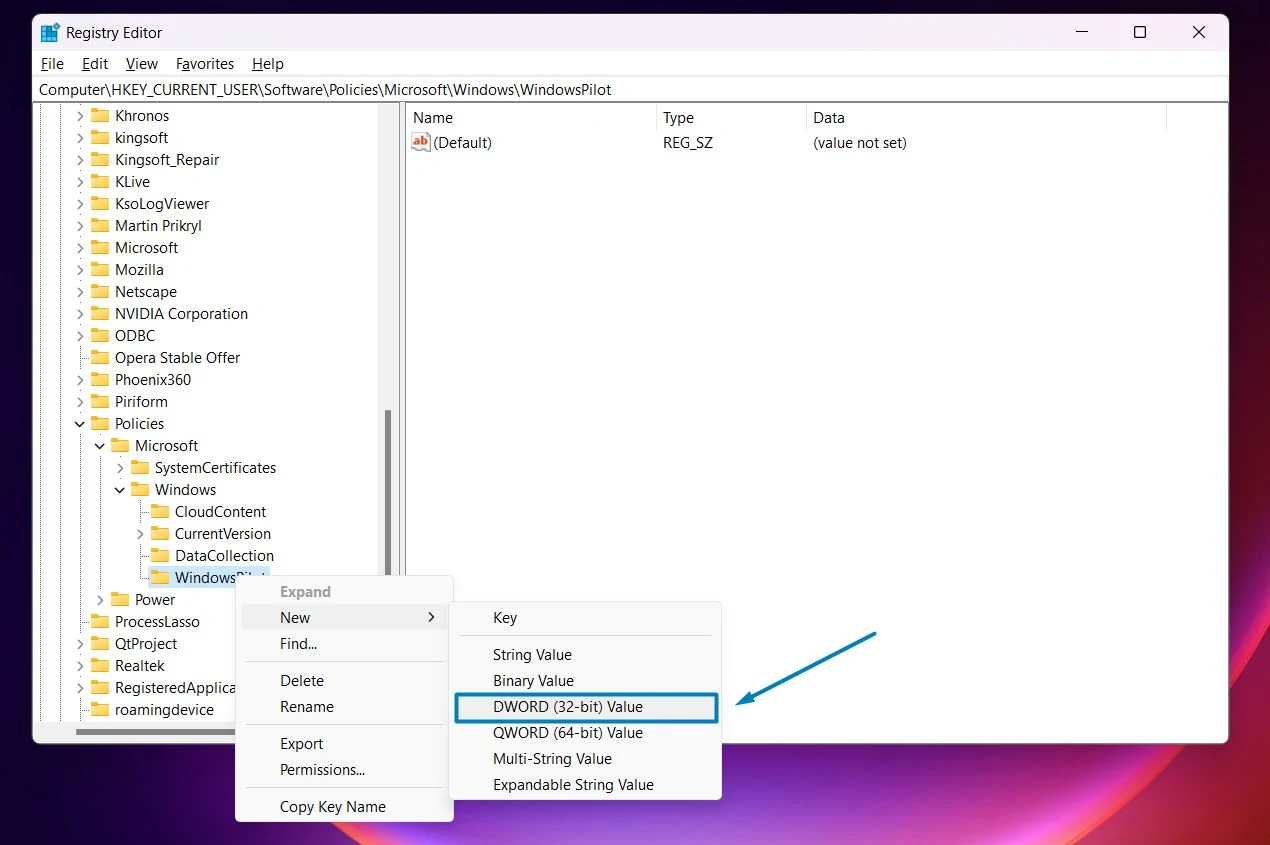Screen dimensions: 1270x845
Task: Choose Key in the New submenu
Action: point(585,618)
